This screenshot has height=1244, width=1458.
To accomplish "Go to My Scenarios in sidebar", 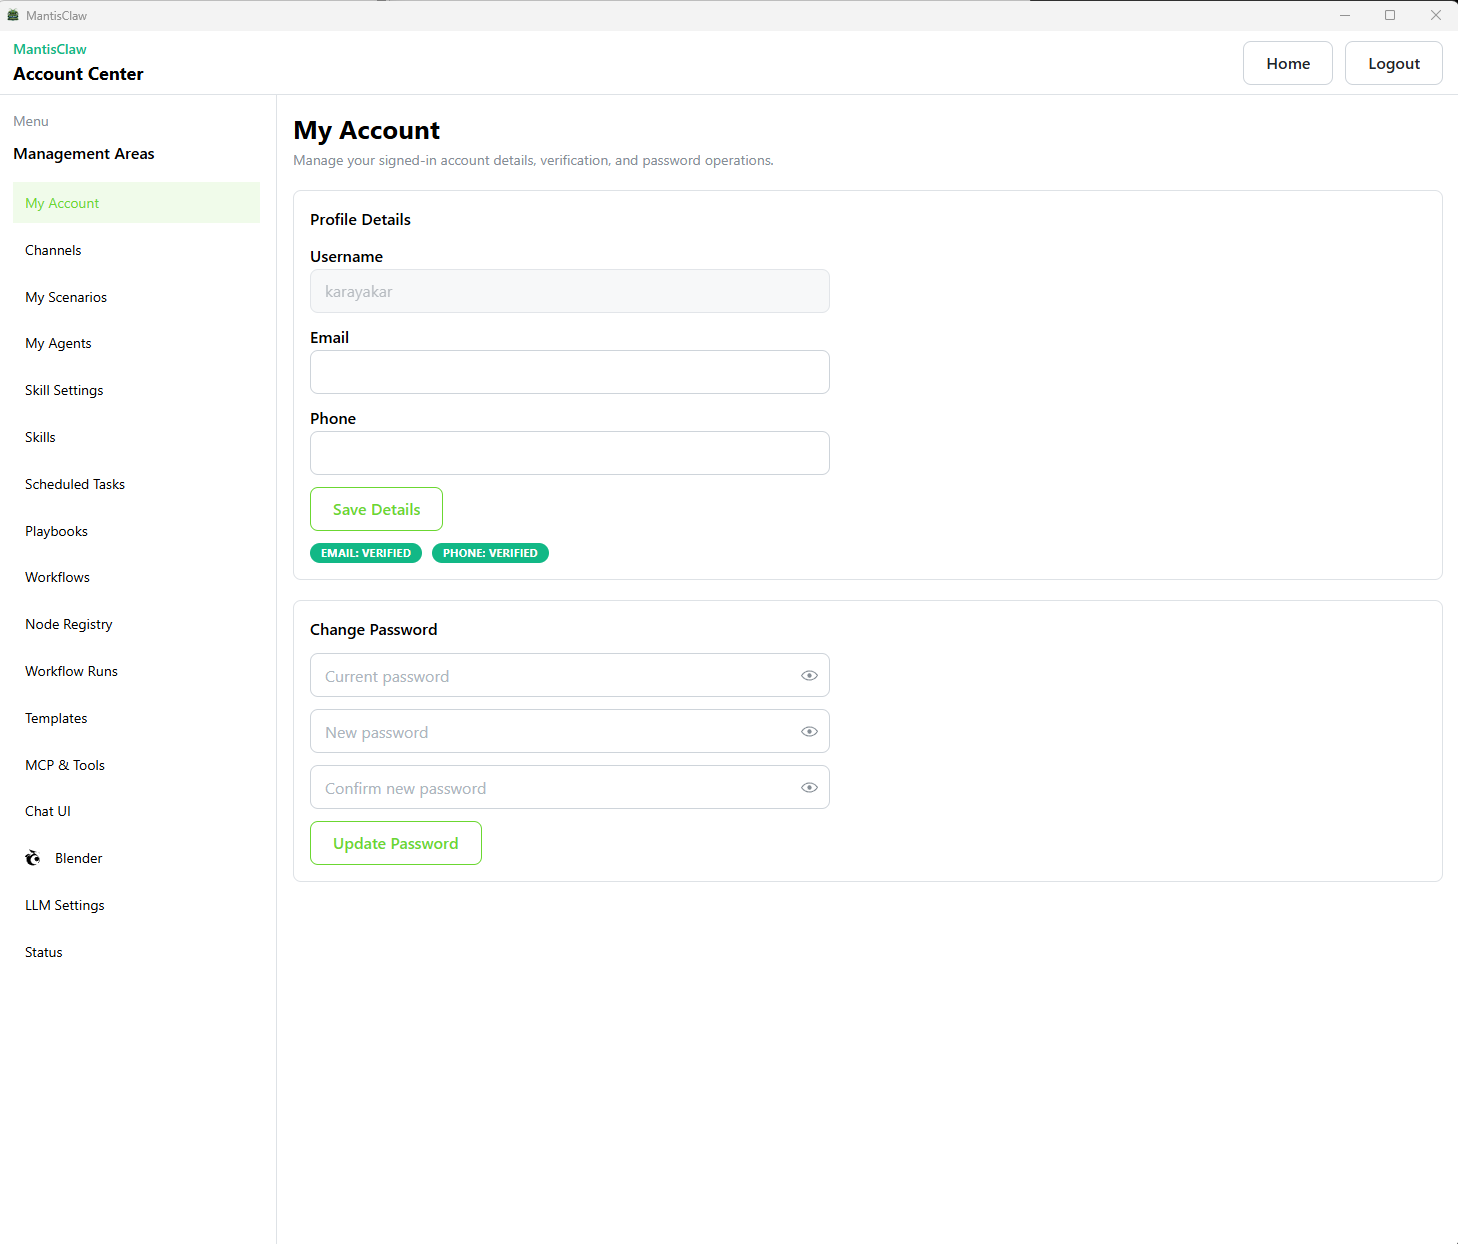I will 66,297.
